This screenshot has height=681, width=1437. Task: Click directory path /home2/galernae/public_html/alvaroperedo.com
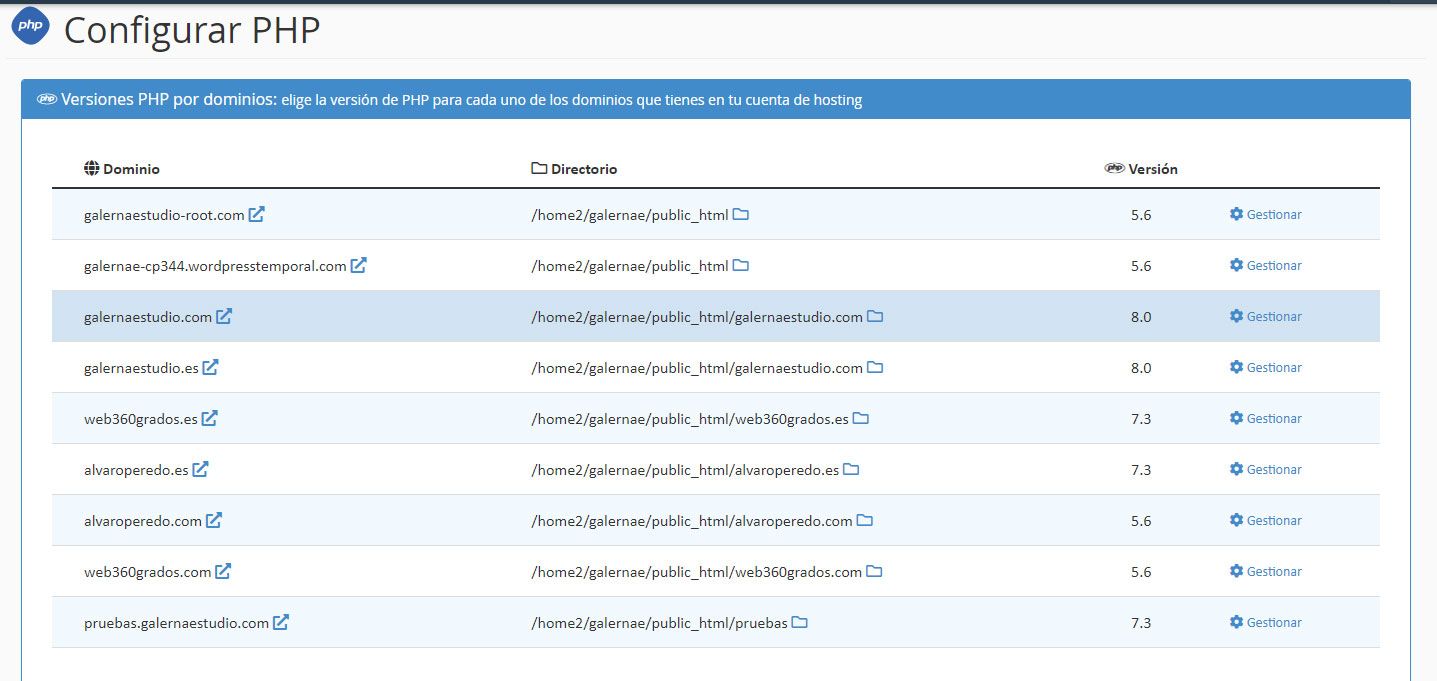(692, 521)
